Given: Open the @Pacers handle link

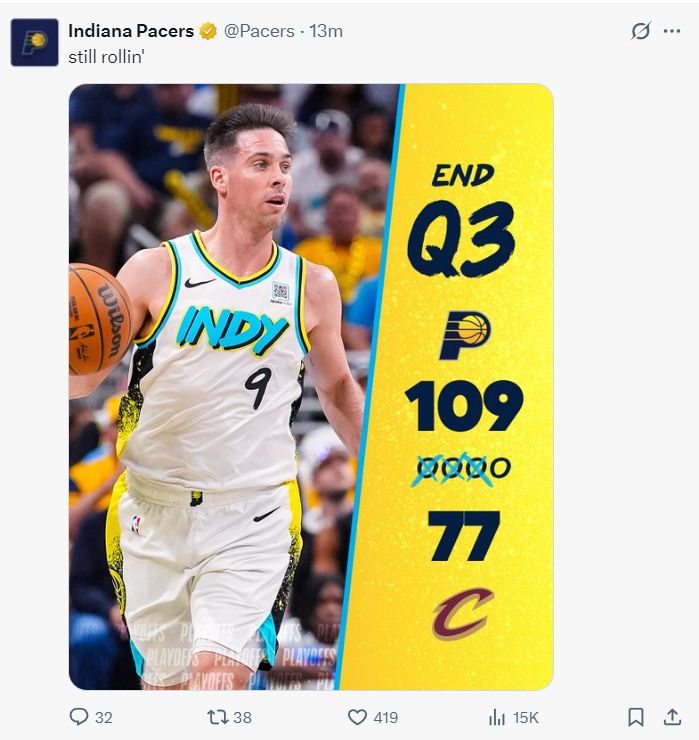Looking at the screenshot, I should (259, 31).
